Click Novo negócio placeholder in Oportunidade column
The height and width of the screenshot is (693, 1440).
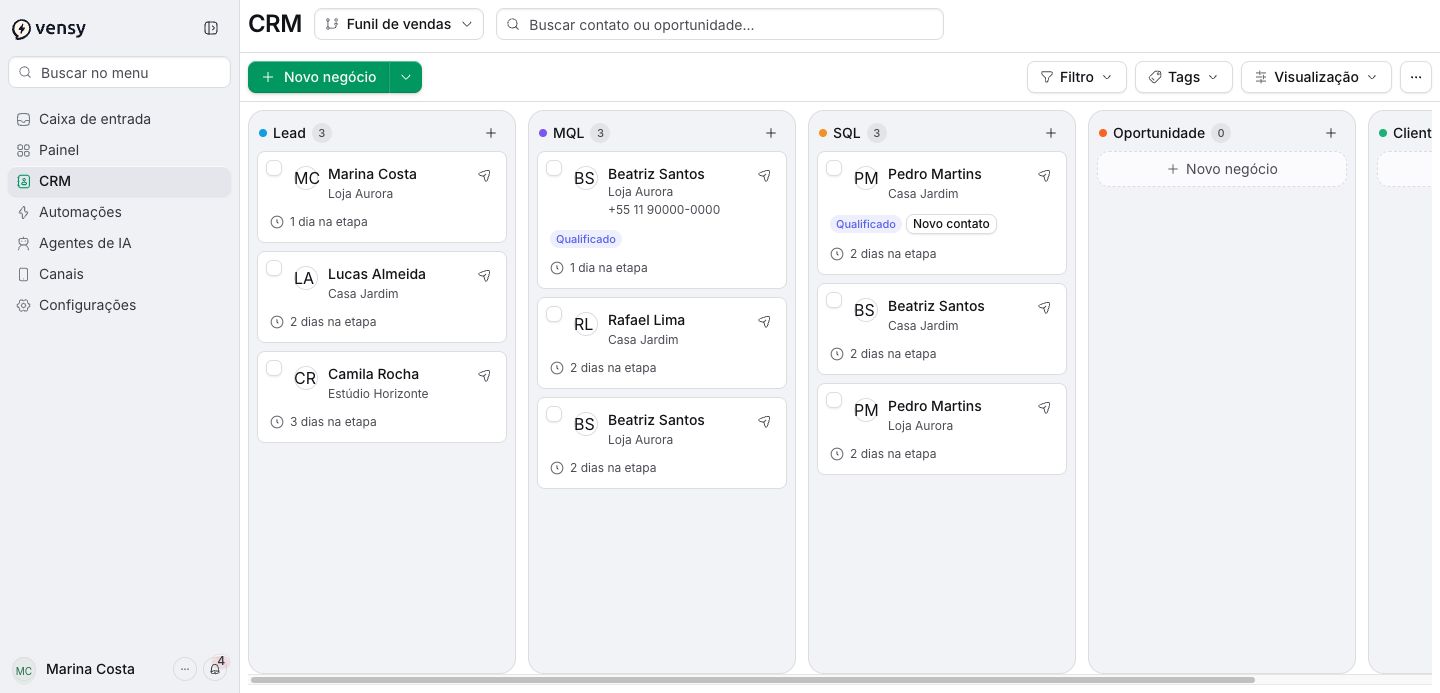pos(1222,169)
